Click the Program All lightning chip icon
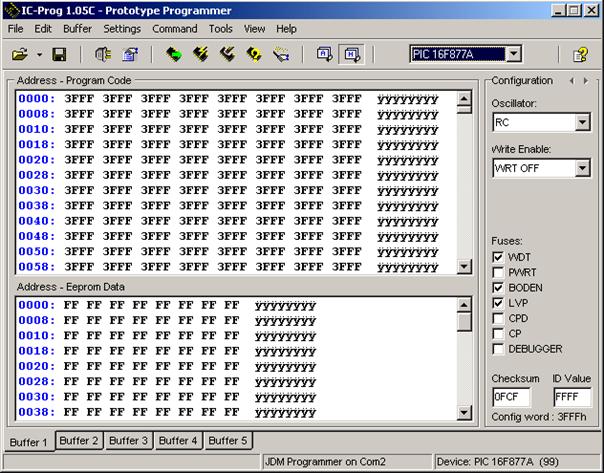The height and width of the screenshot is (473, 604). 200,54
